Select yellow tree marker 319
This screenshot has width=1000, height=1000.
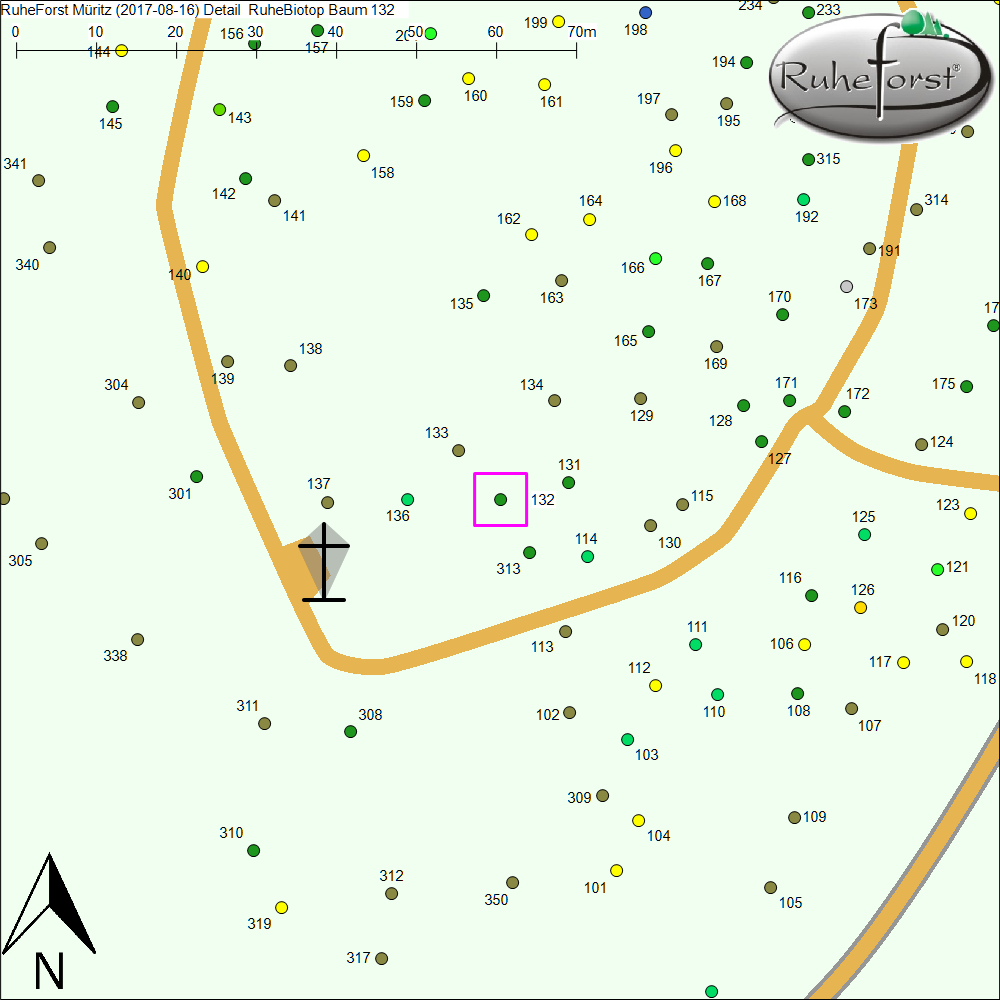point(282,907)
